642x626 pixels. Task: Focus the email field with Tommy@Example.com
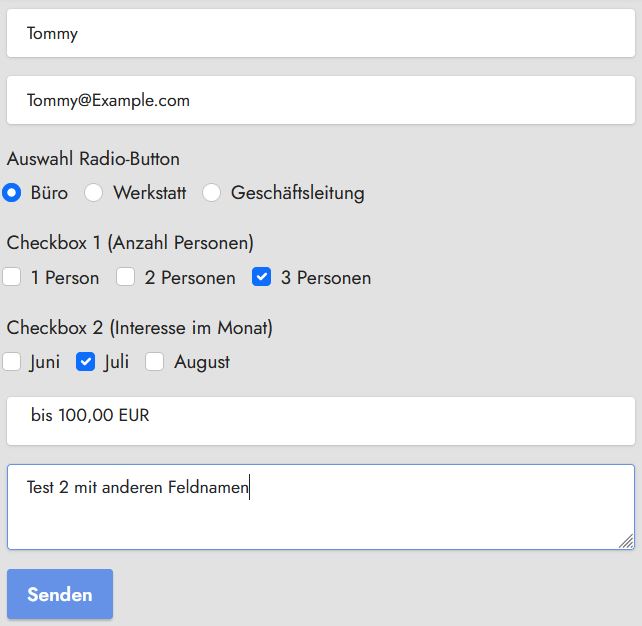320,101
